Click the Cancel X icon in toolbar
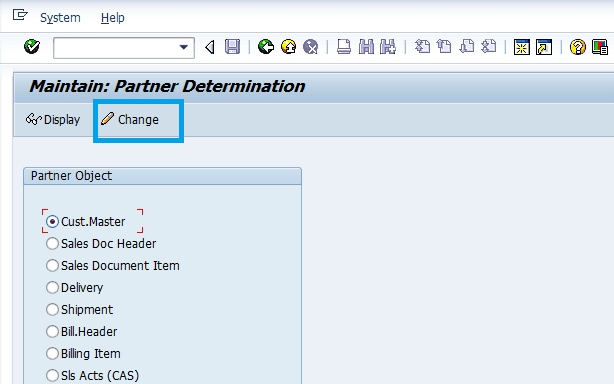Viewport: 614px width, 384px height. point(311,47)
